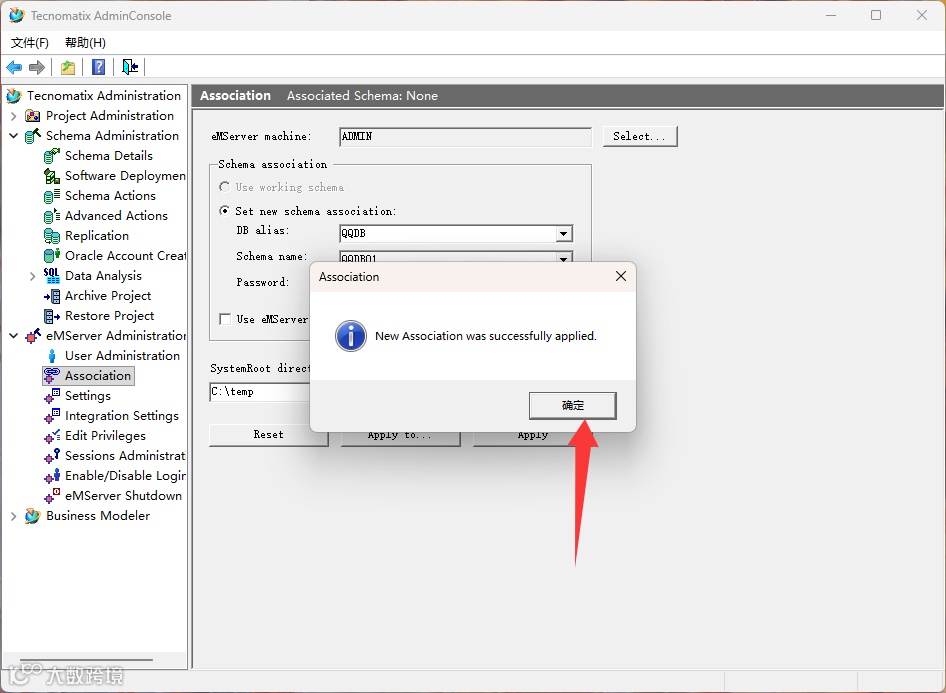
Task: Expand the Project Administration node
Action: point(13,116)
